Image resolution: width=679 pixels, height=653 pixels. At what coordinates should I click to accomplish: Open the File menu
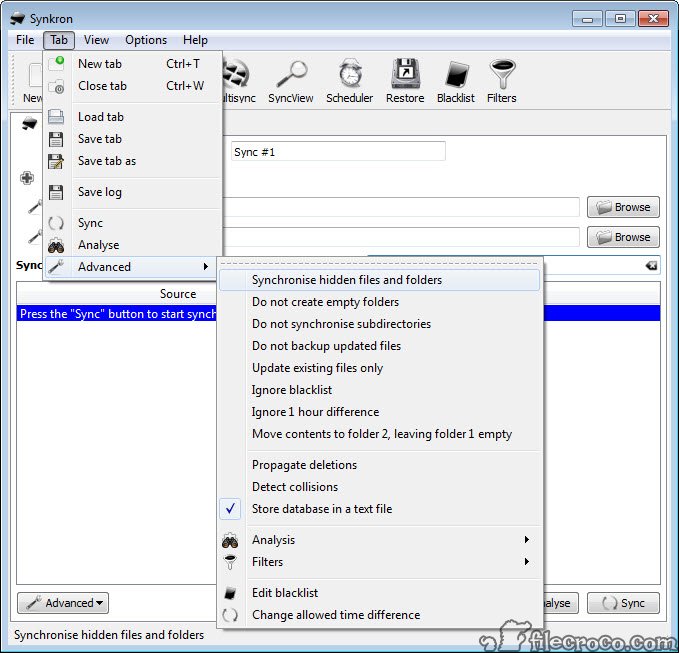click(x=25, y=40)
